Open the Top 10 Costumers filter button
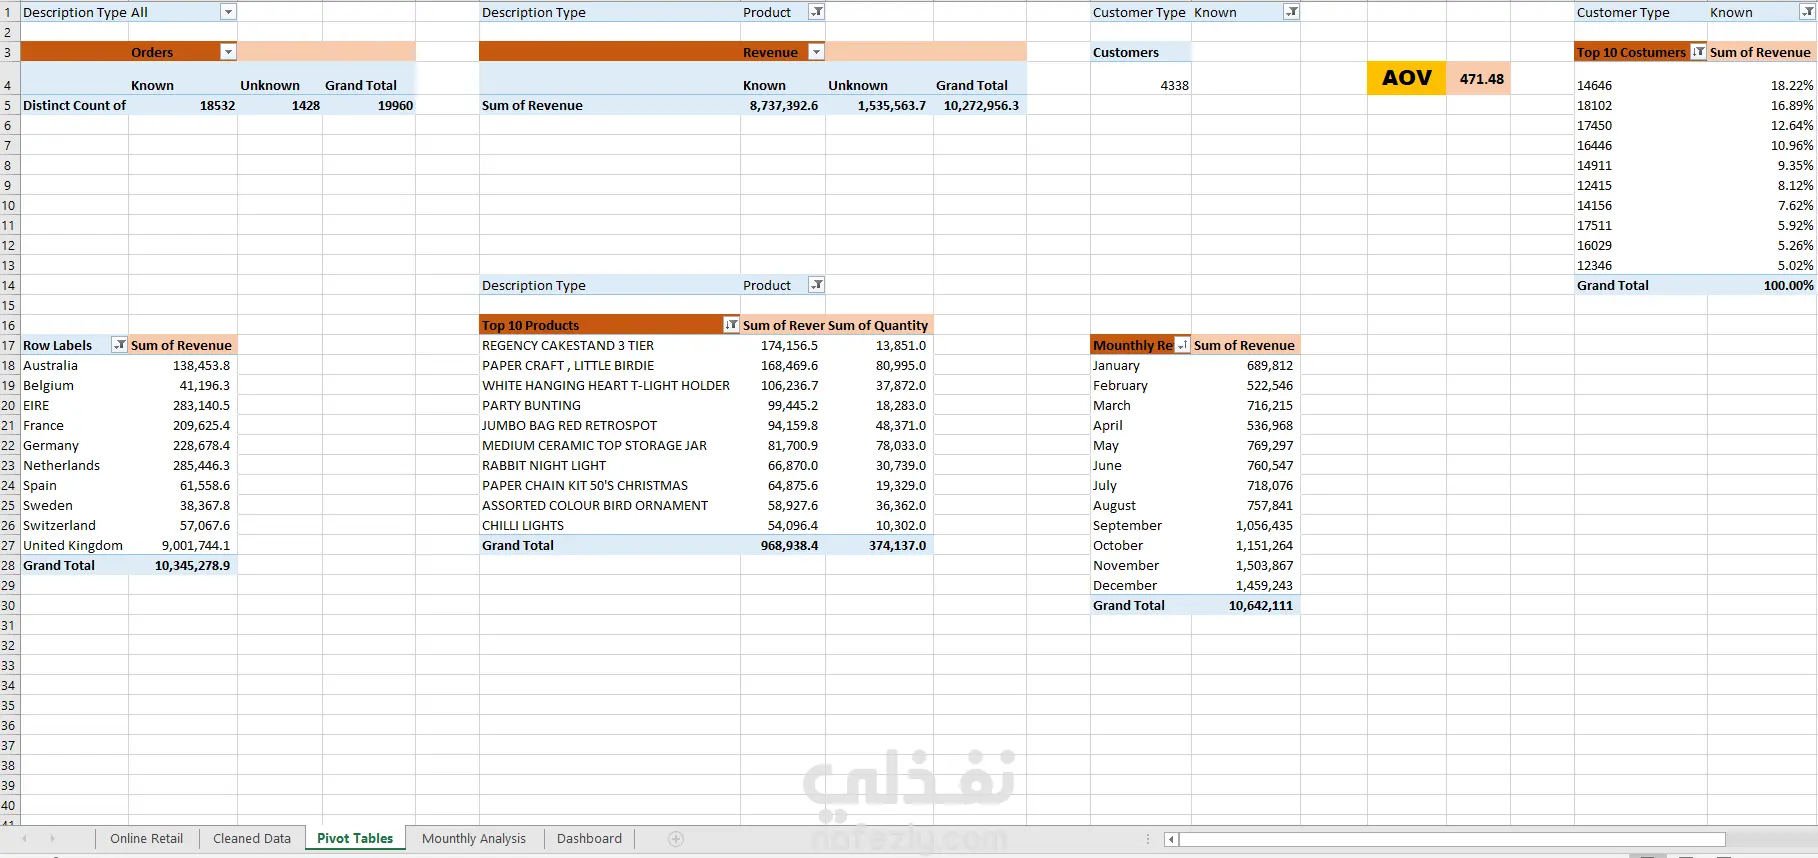The image size is (1818, 858). [1699, 52]
